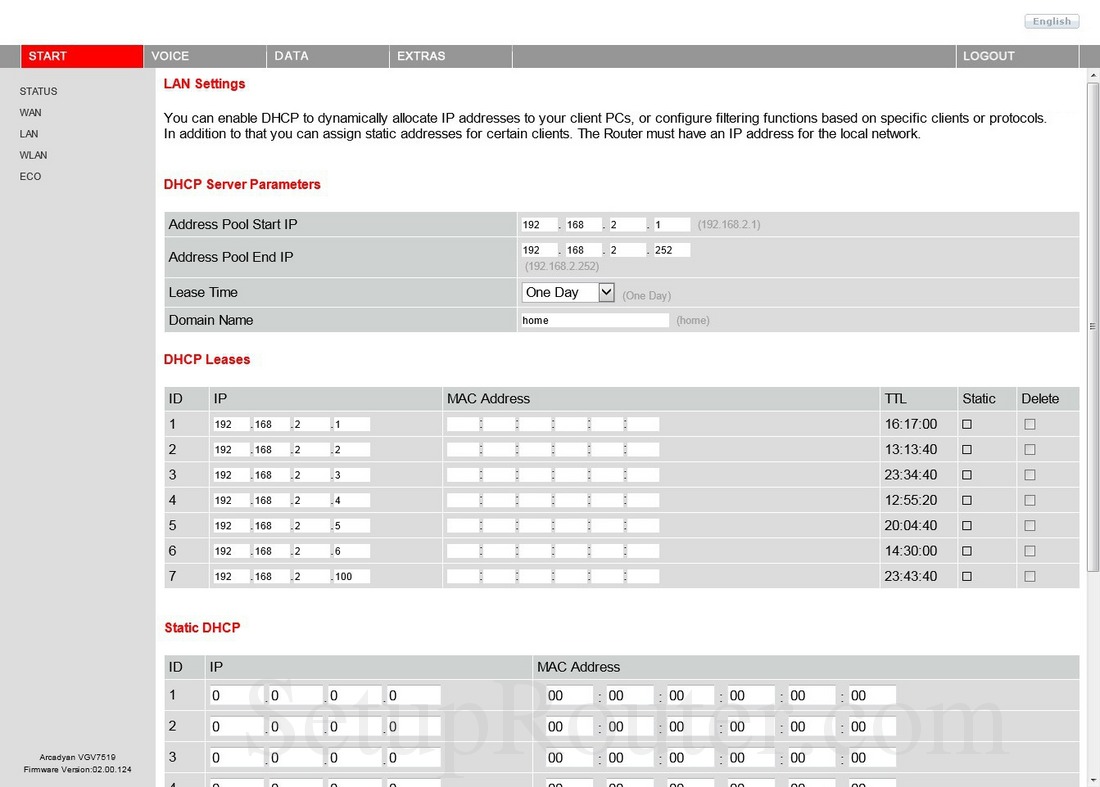Image resolution: width=1100 pixels, height=787 pixels.
Task: Open the EXTRAS tab
Action: (450, 56)
